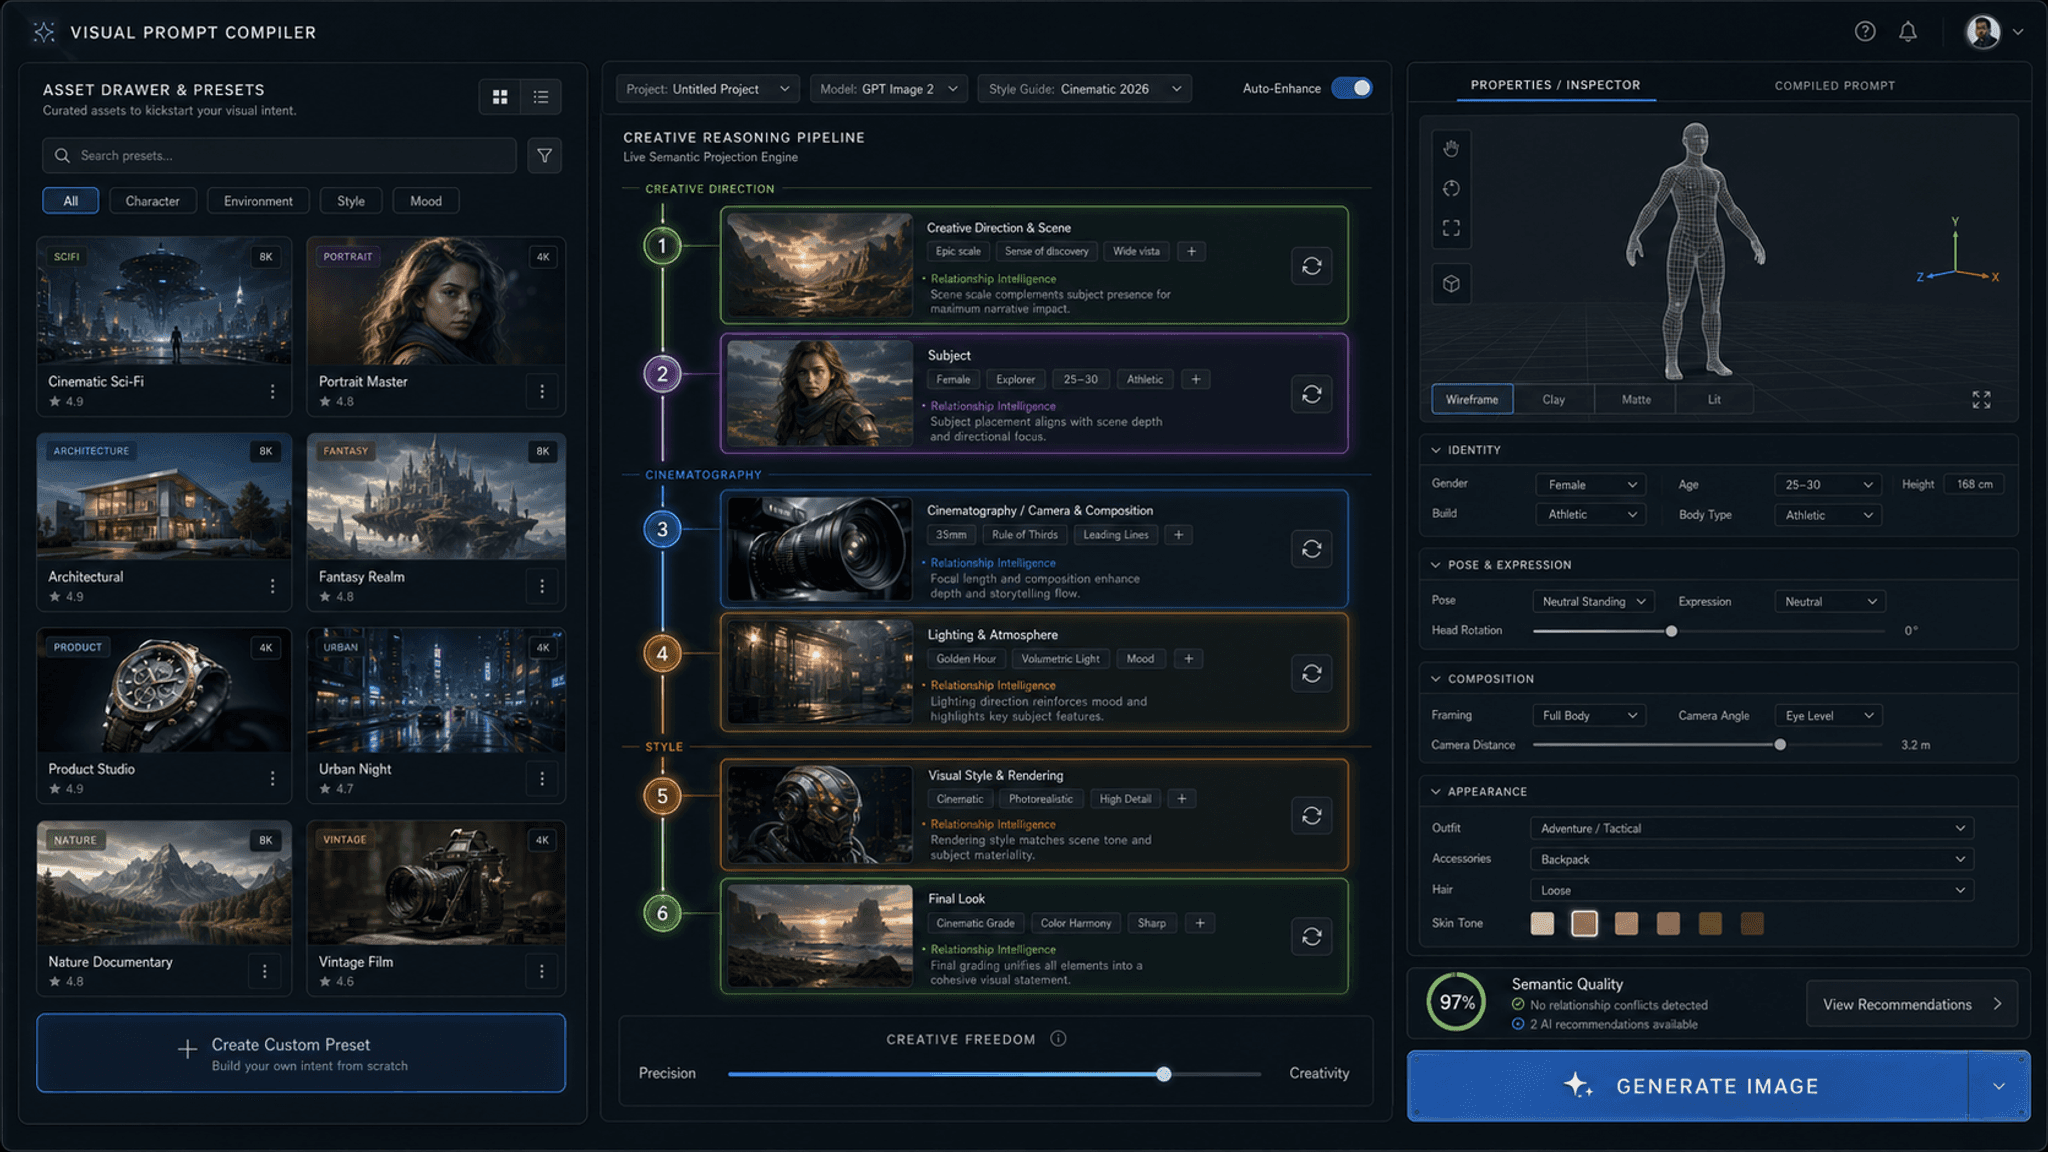Open the Project dropdown

point(707,89)
